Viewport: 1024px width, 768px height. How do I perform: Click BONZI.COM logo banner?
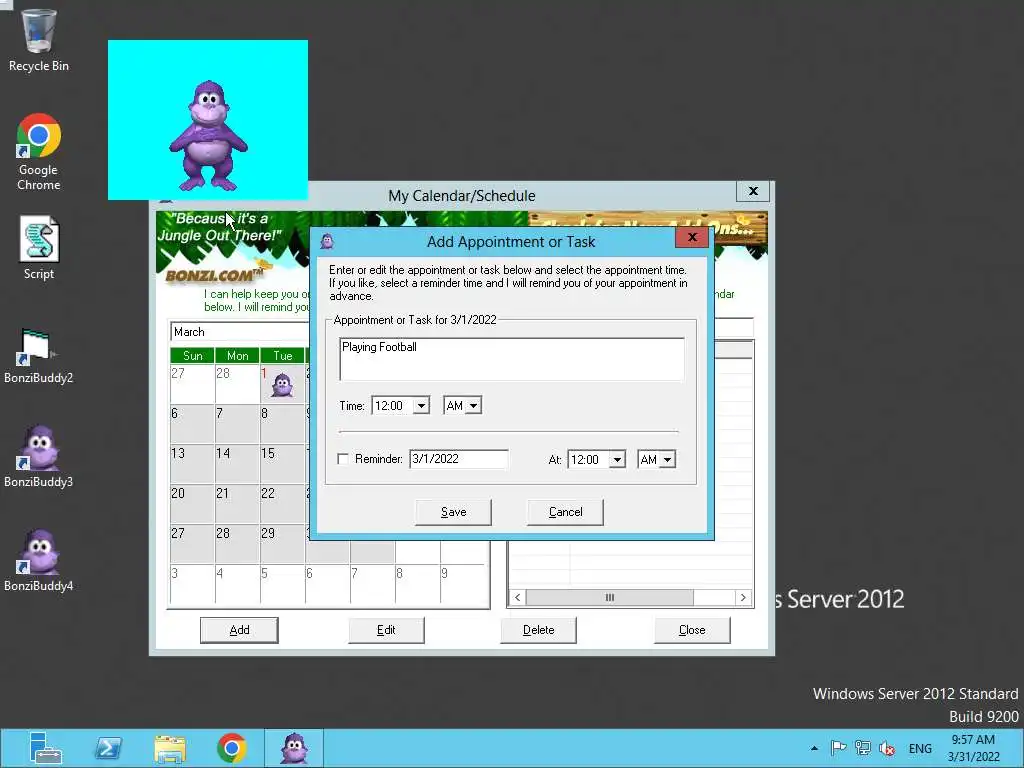[214, 275]
